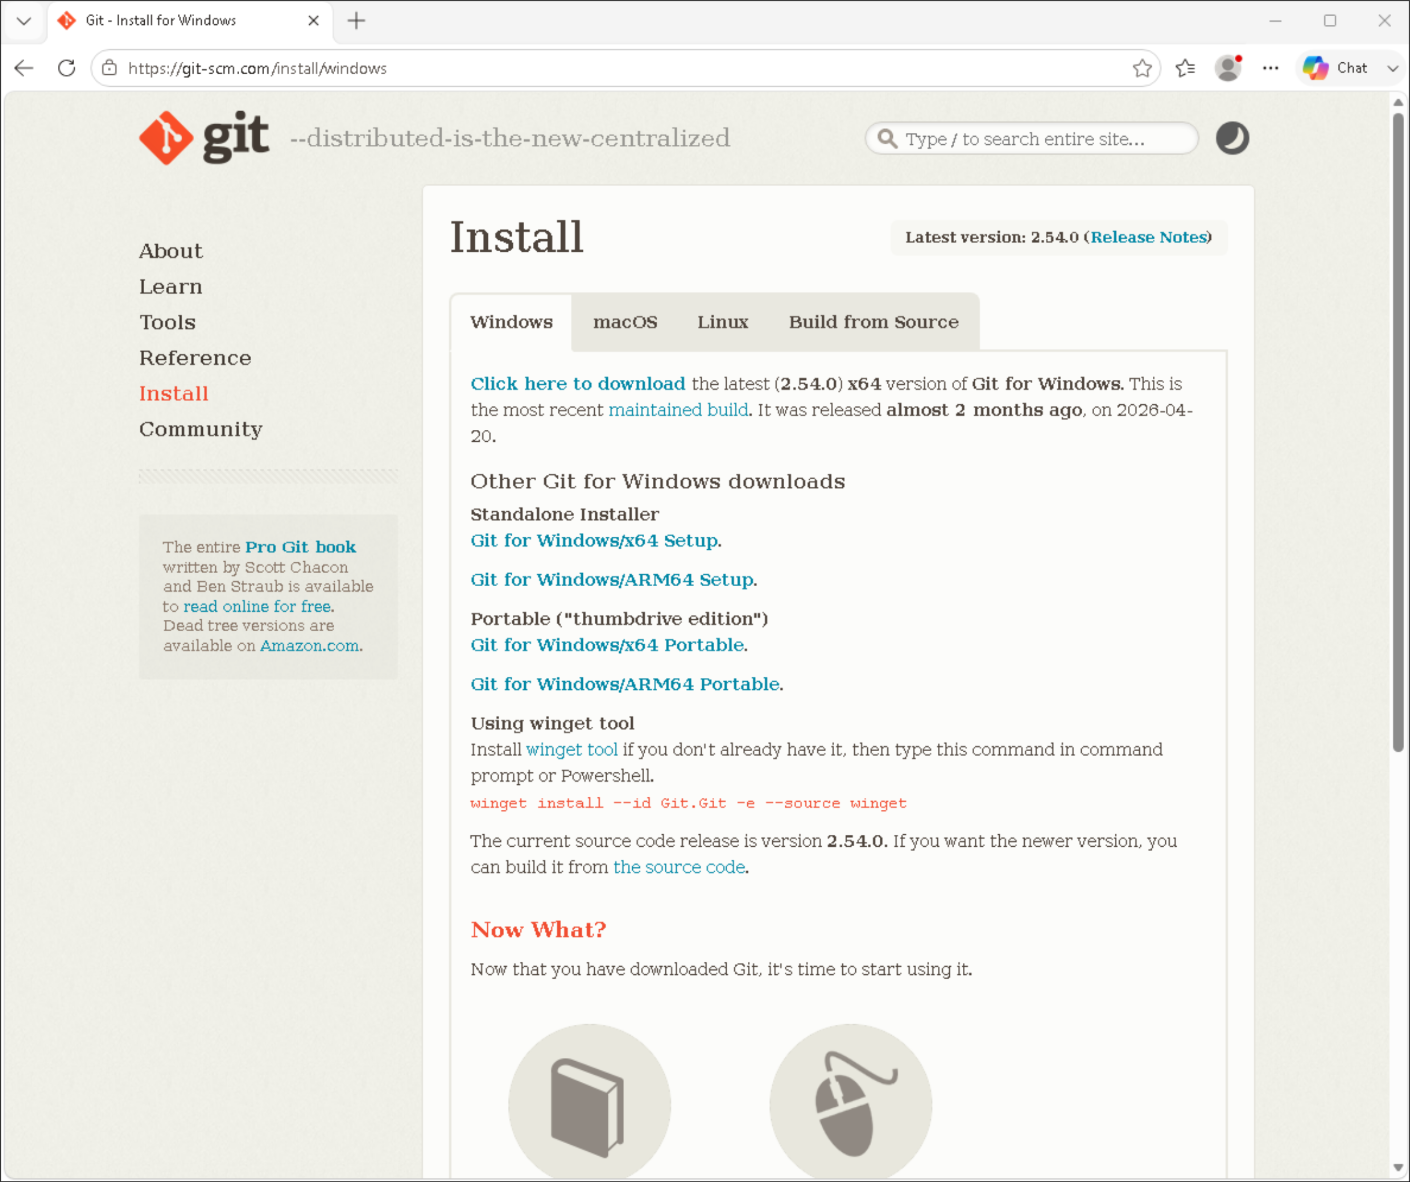Open the Pro Git book link
The height and width of the screenshot is (1182, 1410).
coord(300,547)
